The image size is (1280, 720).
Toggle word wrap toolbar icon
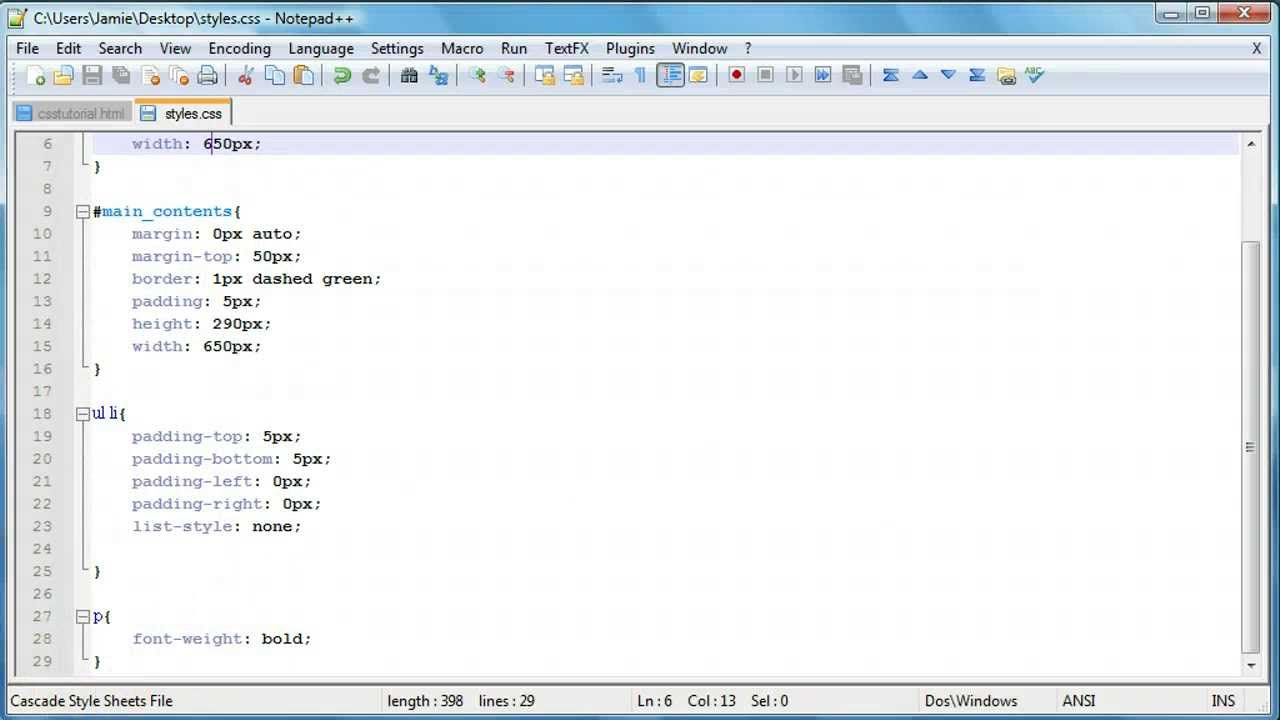click(x=612, y=76)
